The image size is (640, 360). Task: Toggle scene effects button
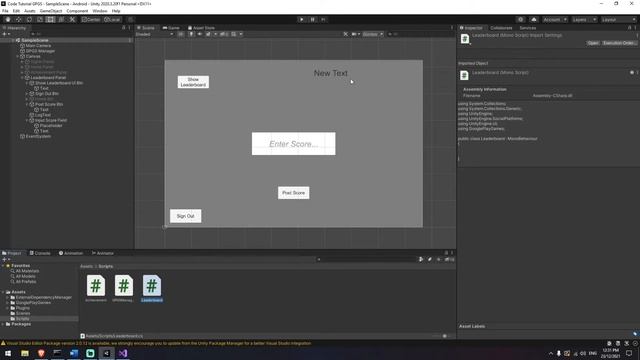pyautogui.click(x=208, y=34)
